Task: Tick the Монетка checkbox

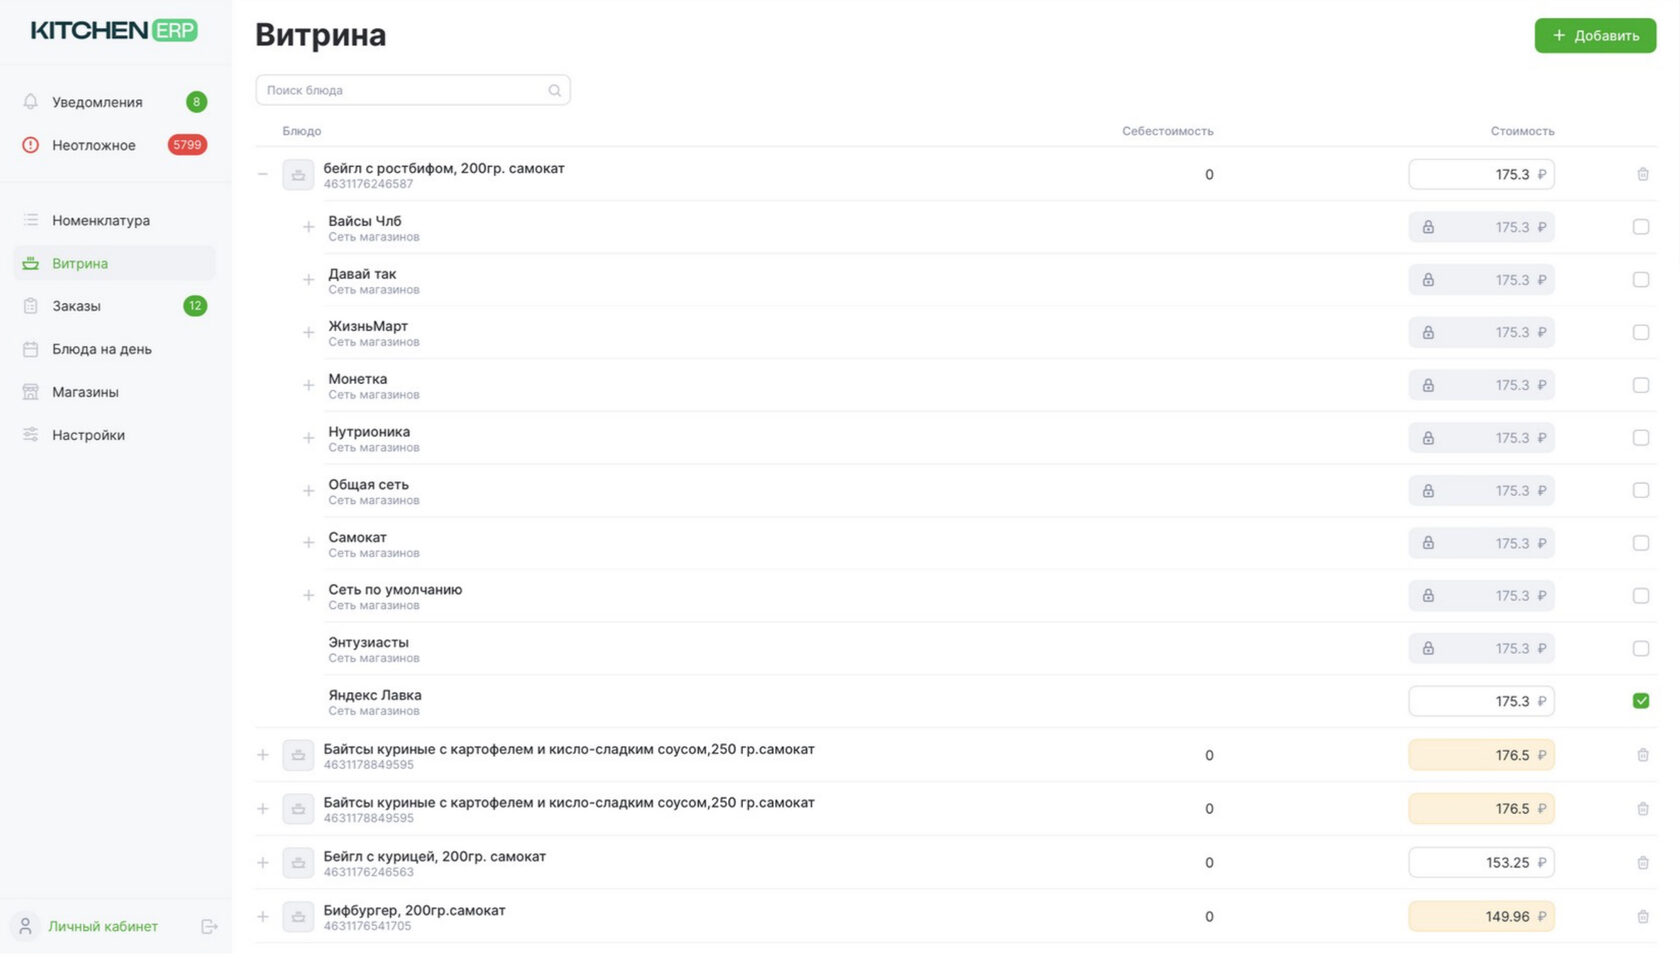Action: coord(1640,385)
